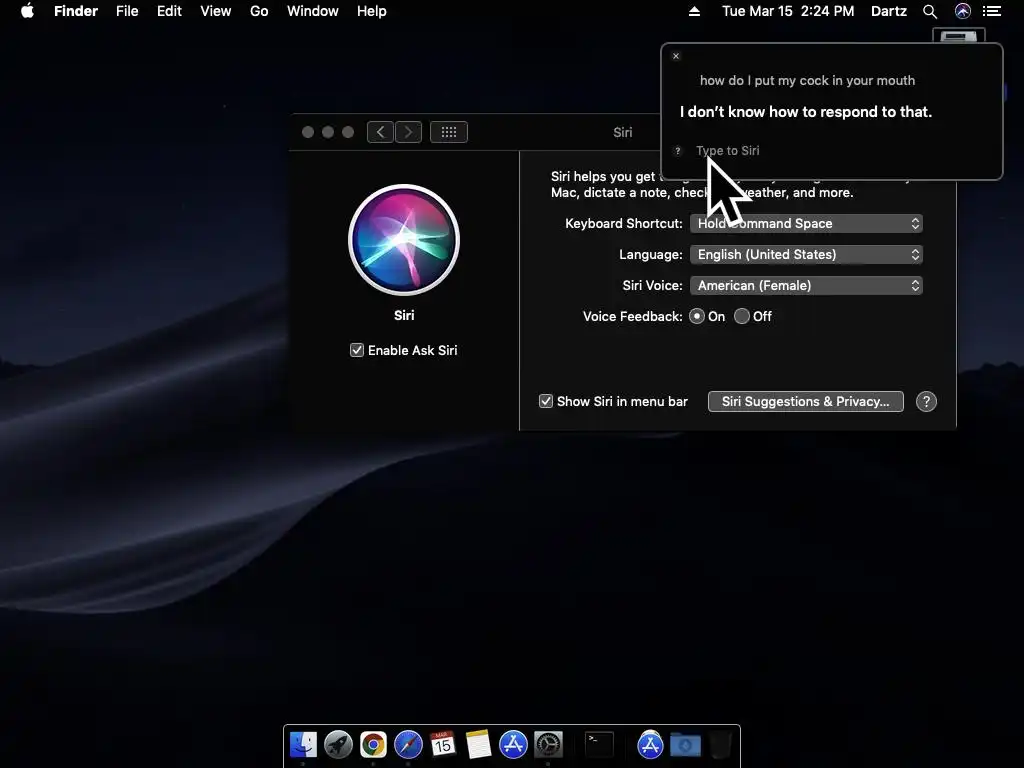
Task: Go back in System Preferences
Action: tap(380, 132)
